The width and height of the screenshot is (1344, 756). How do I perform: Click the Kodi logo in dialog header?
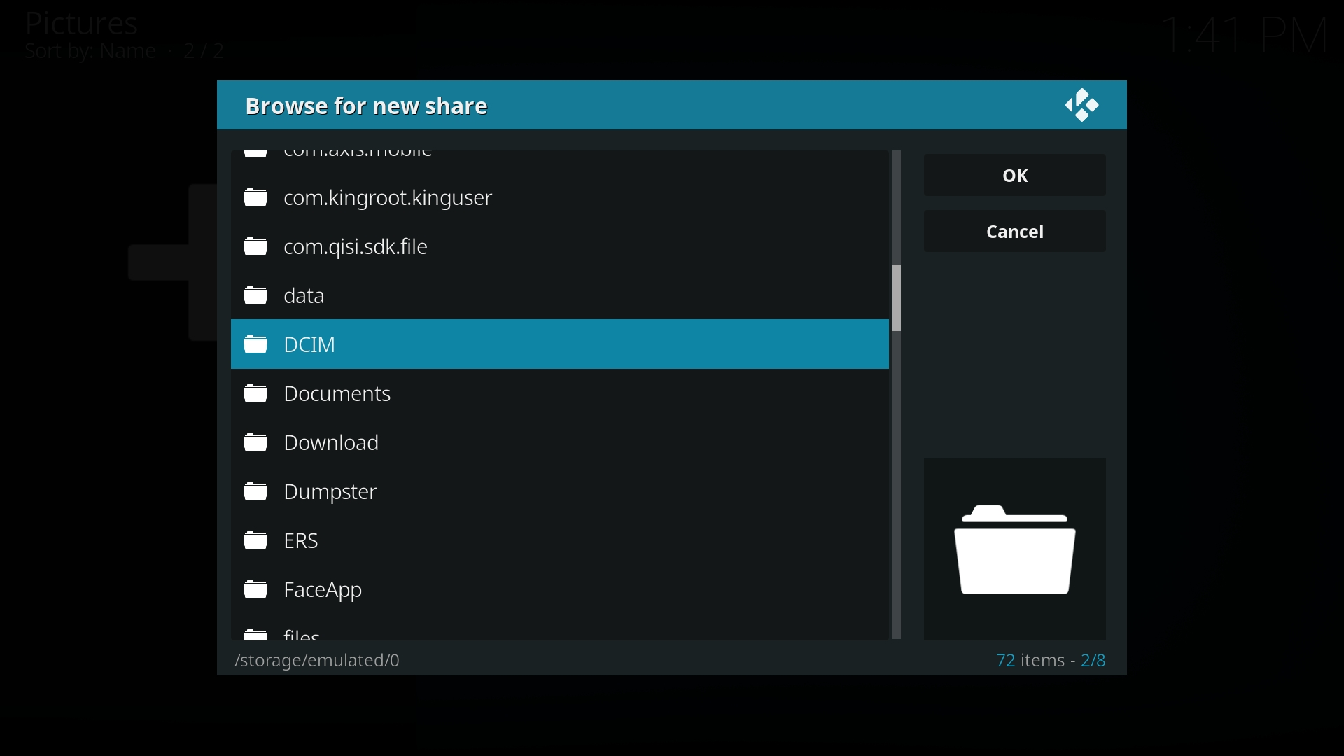(1081, 105)
